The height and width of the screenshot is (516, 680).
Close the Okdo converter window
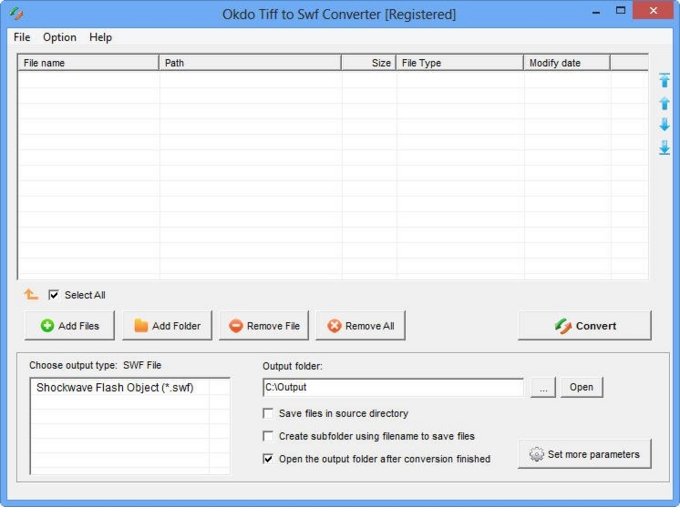[653, 11]
